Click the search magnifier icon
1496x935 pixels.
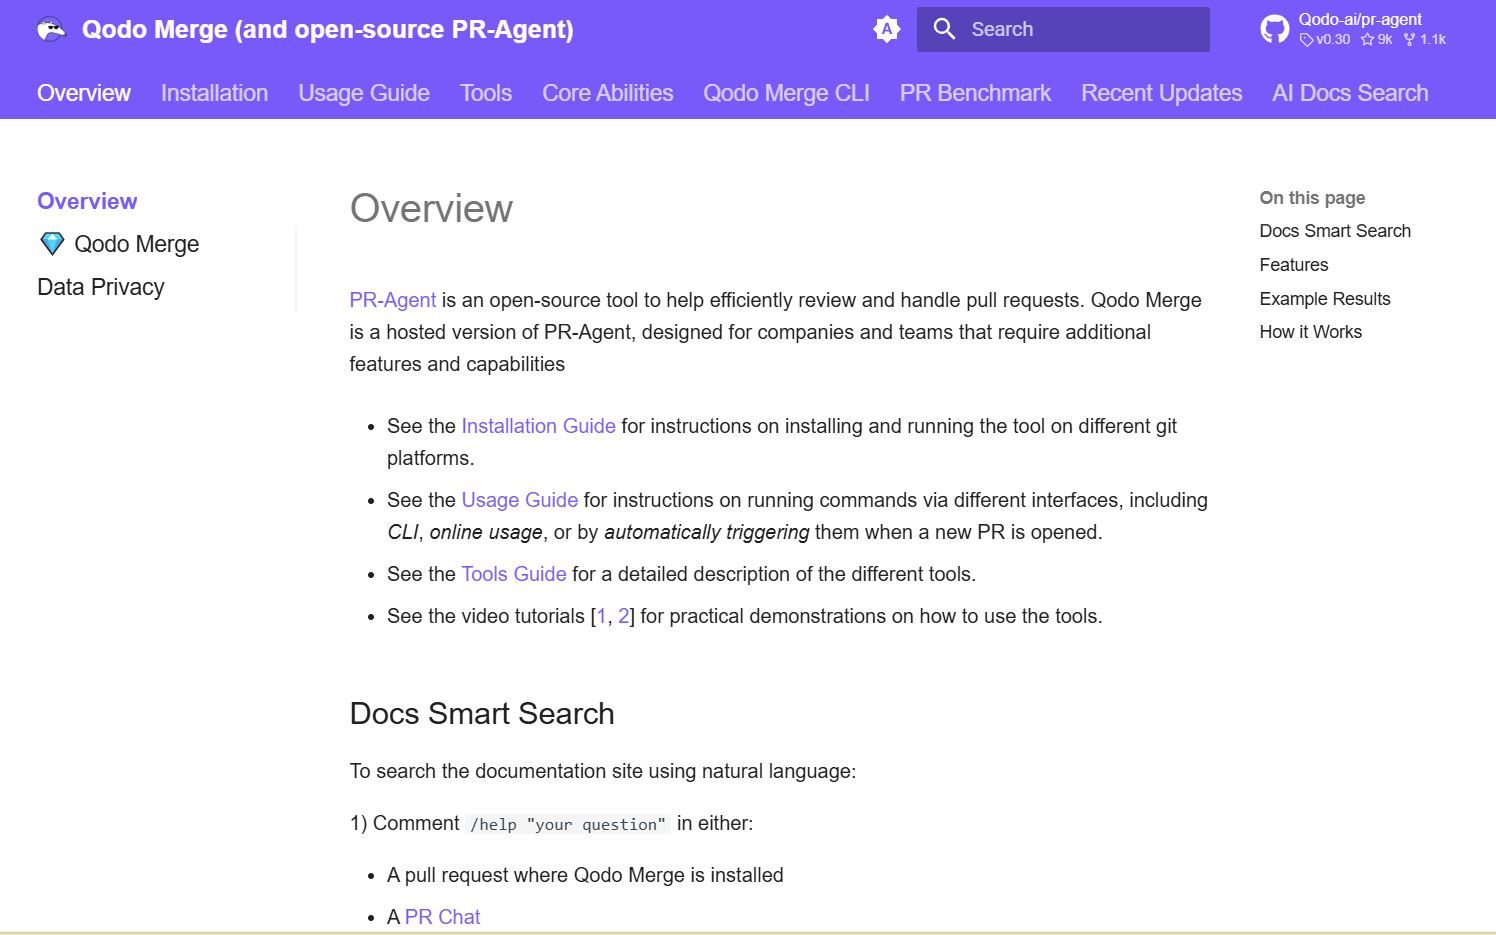point(944,29)
